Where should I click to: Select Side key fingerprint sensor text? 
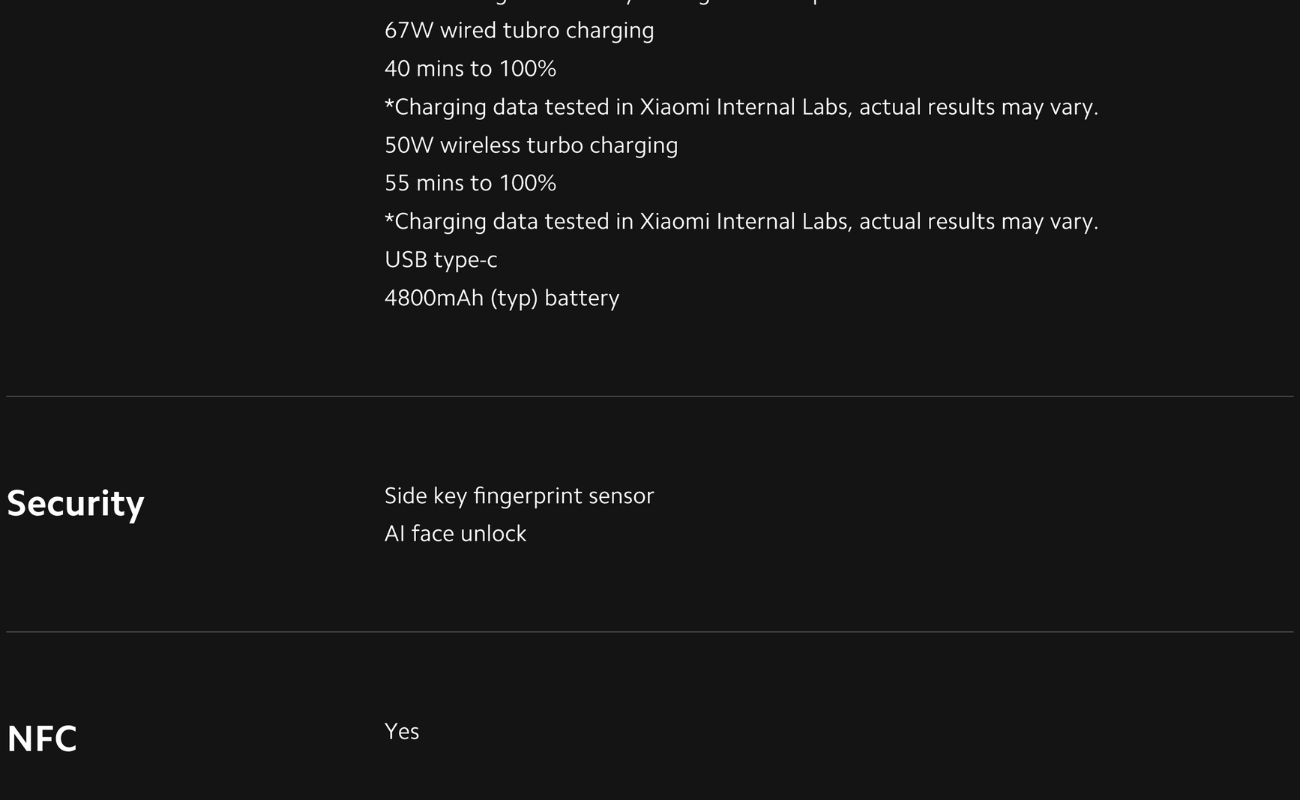pos(519,496)
